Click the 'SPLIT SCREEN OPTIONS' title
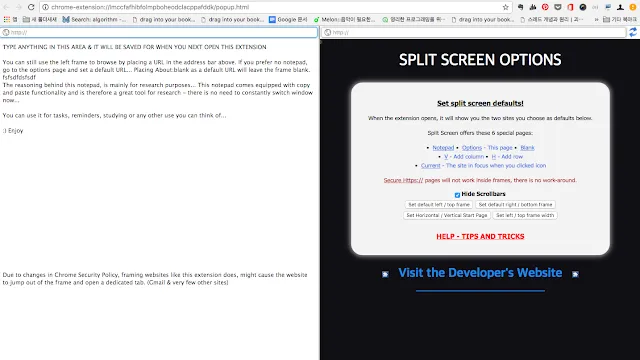640x360 pixels. [x=480, y=60]
